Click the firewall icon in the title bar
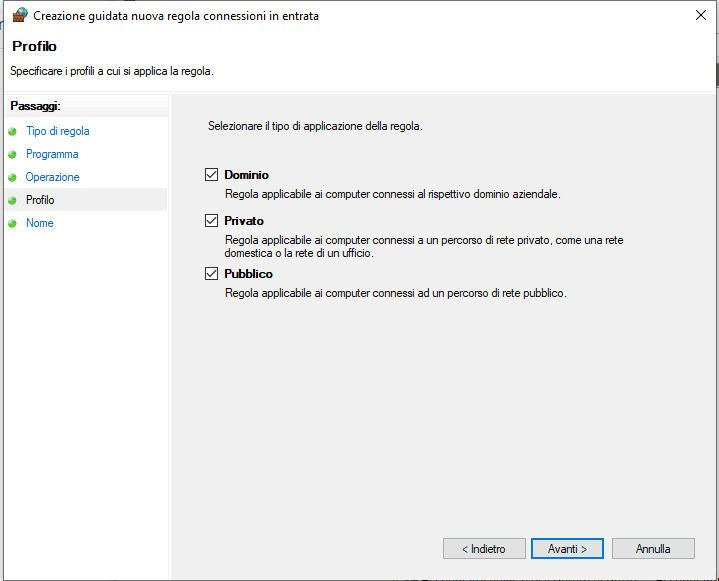Screen dimensions: 719x581 point(19,16)
